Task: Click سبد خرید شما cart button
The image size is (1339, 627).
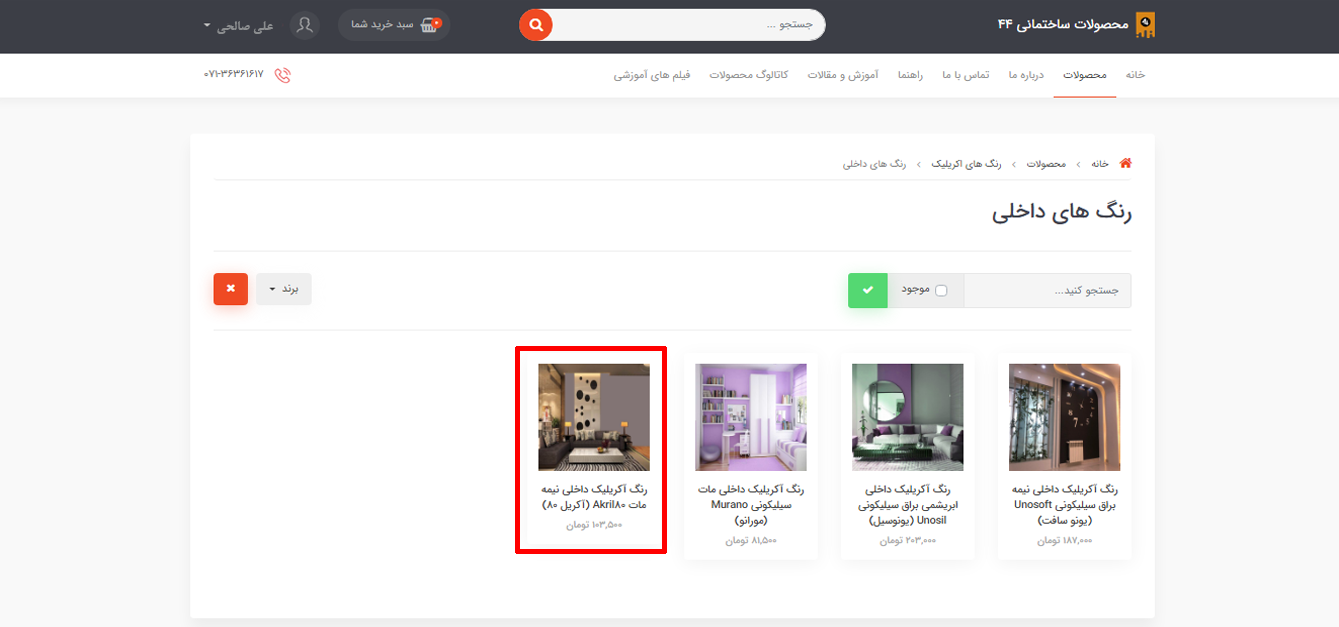Action: point(394,25)
